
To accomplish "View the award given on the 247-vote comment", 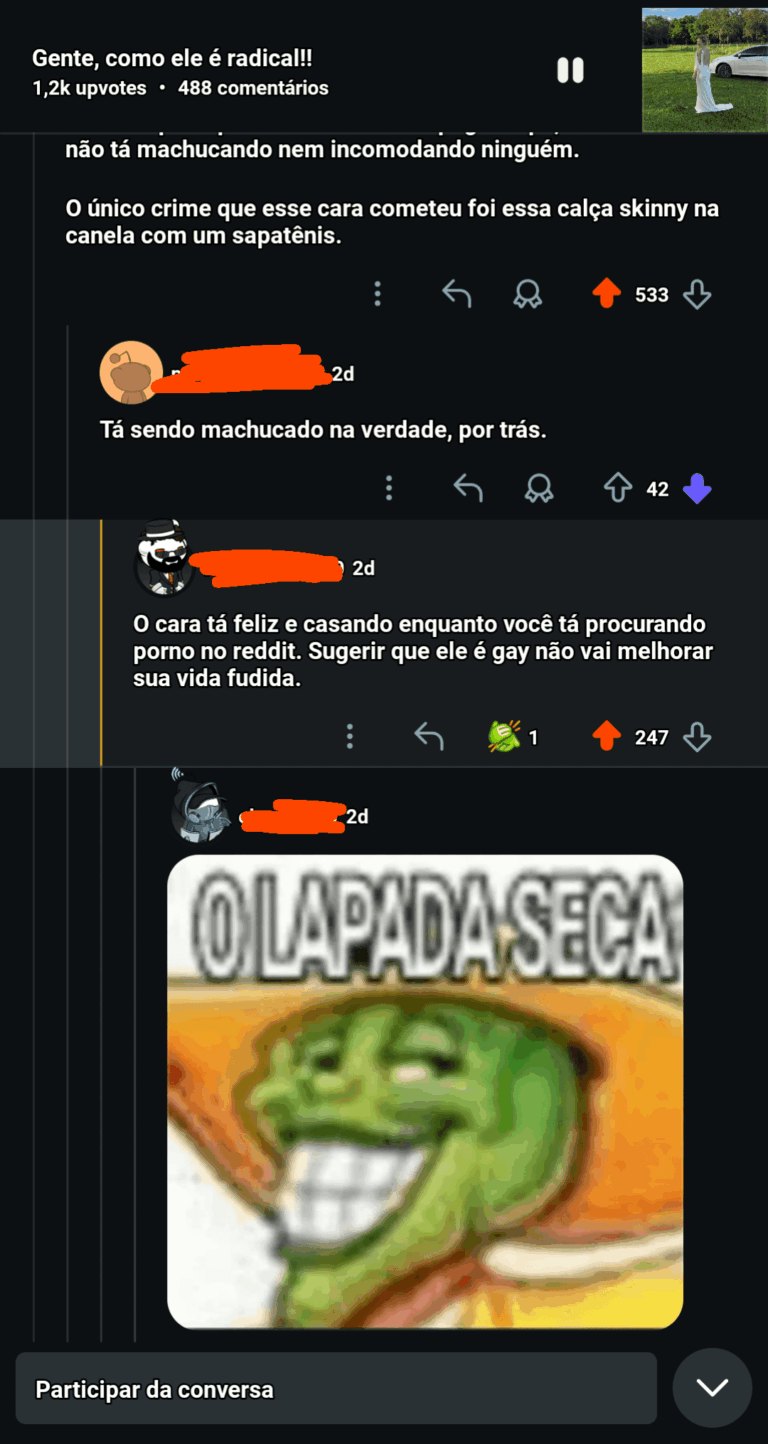I will (513, 737).
